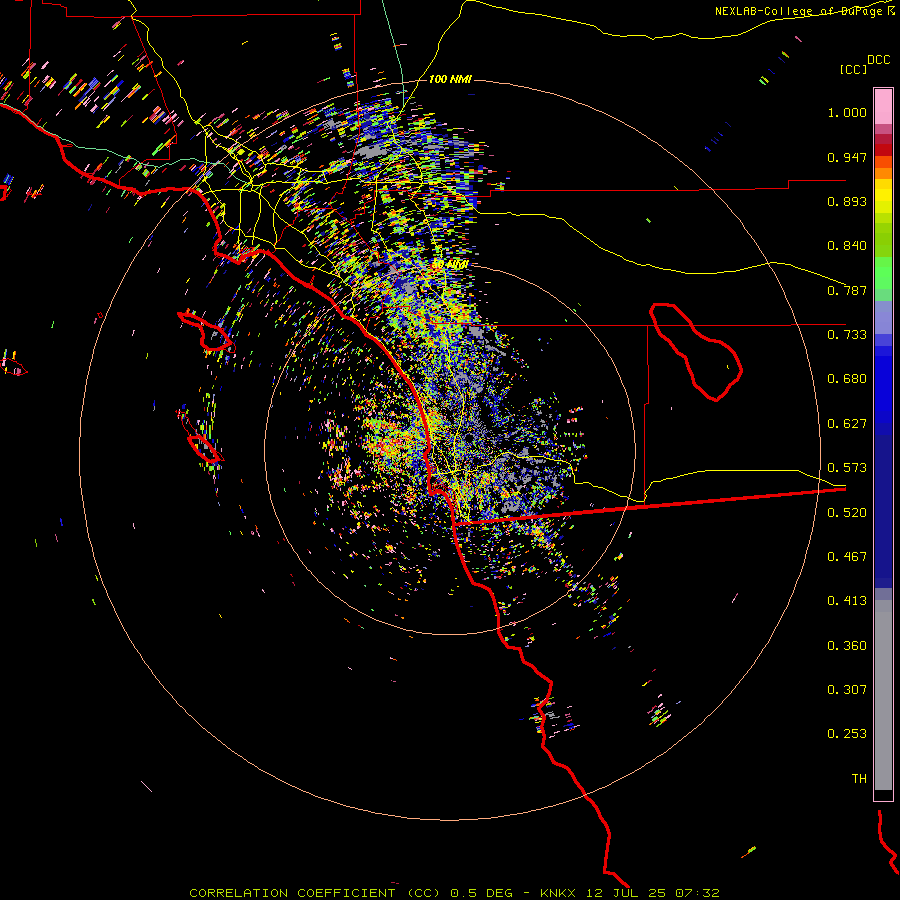This screenshot has width=900, height=900.
Task: Click the 12 JUL 25 date in caption
Action: [x=626, y=893]
